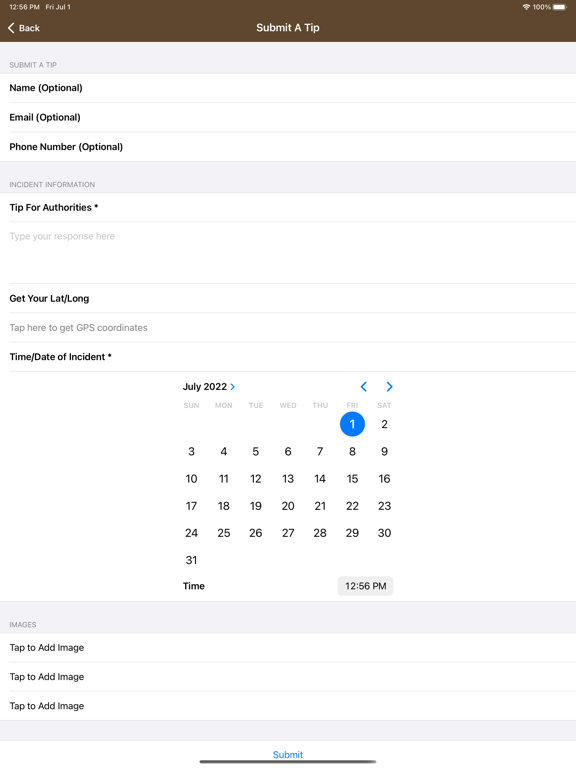Pick the 6th on the calendar
The height and width of the screenshot is (768, 576).
pos(288,452)
